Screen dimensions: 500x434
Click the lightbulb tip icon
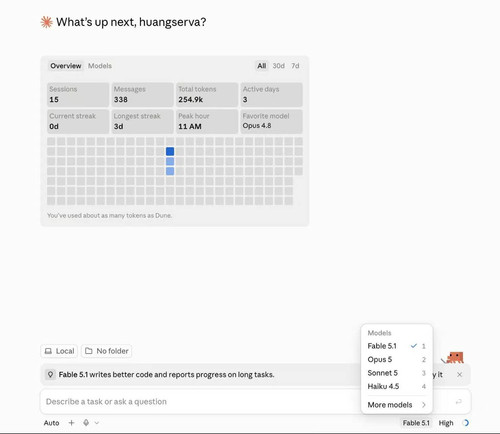point(50,374)
